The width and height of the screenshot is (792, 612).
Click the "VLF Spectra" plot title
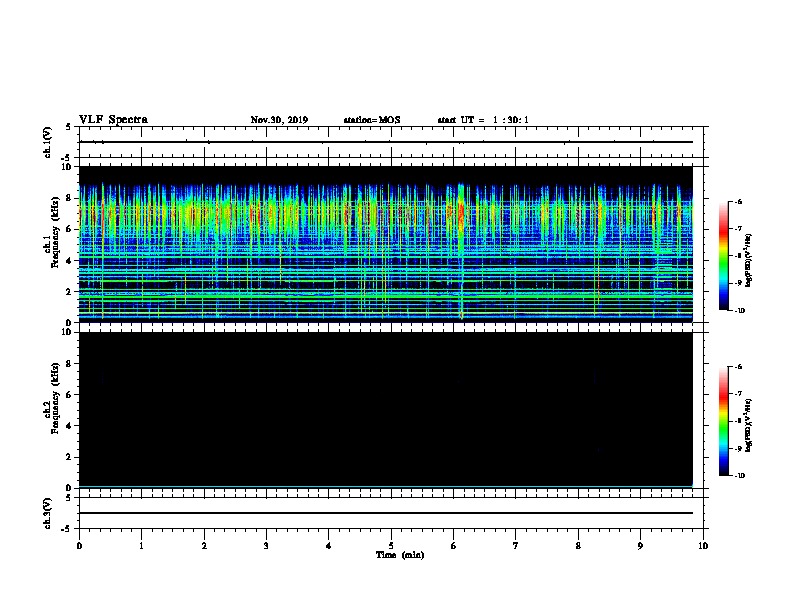pyautogui.click(x=113, y=120)
